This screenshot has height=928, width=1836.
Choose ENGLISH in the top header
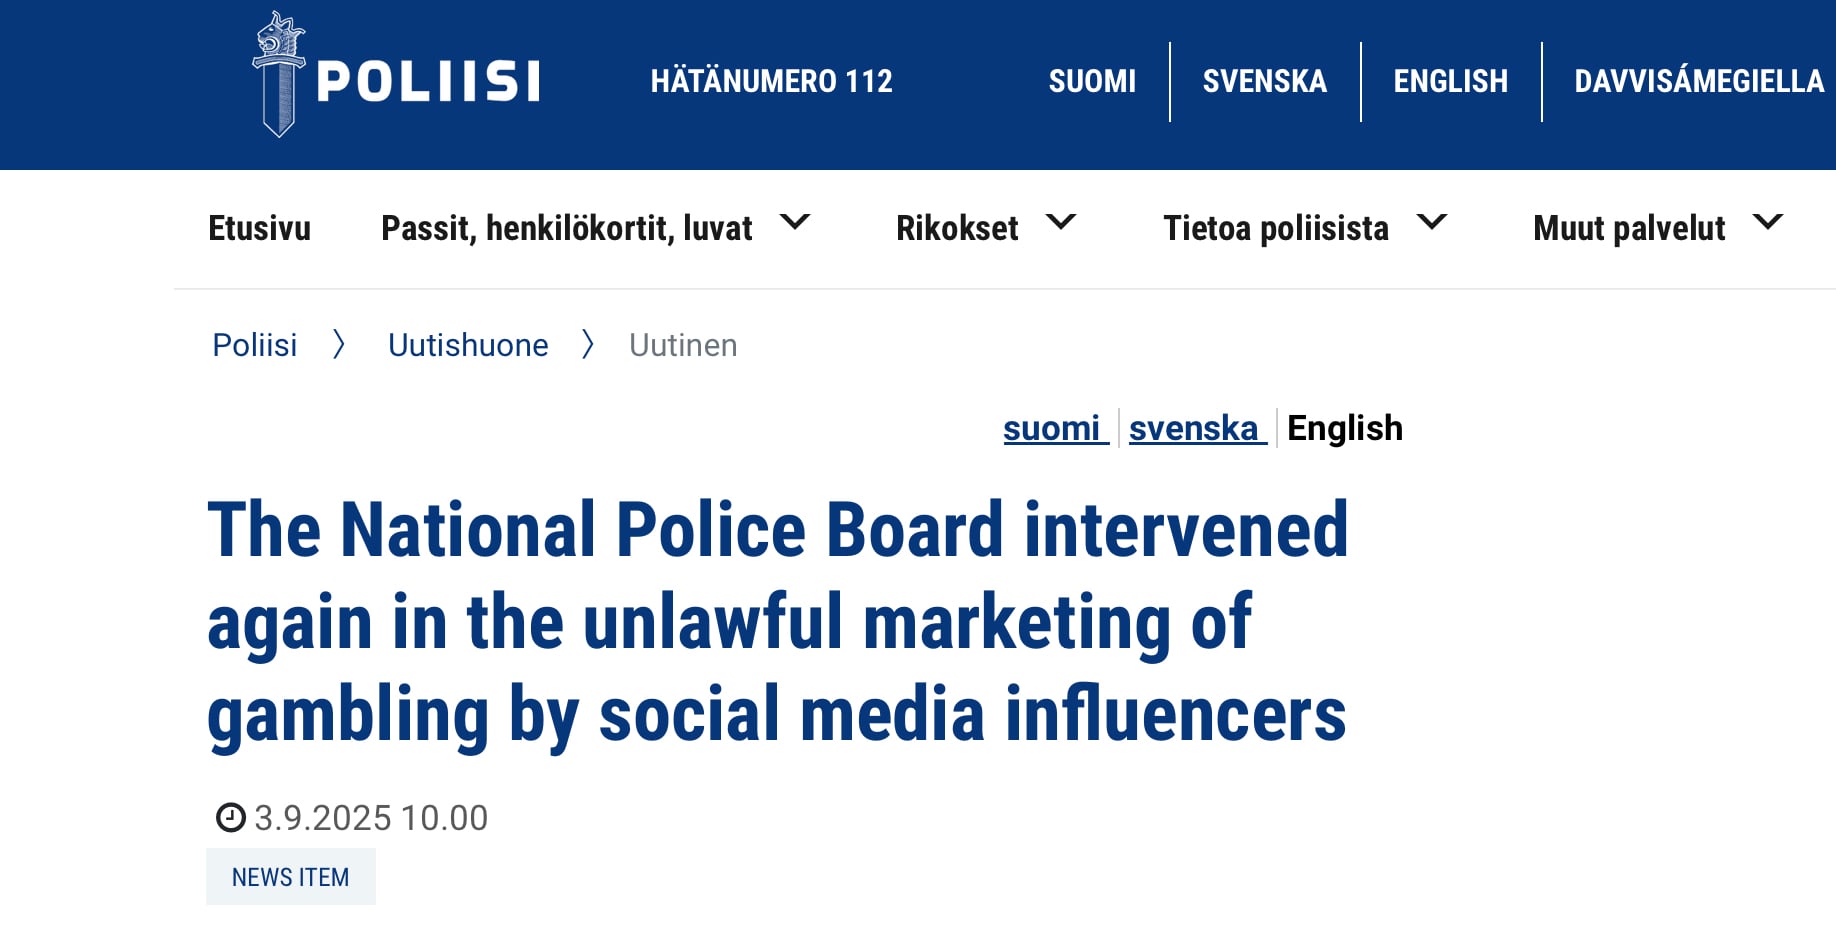(1451, 81)
